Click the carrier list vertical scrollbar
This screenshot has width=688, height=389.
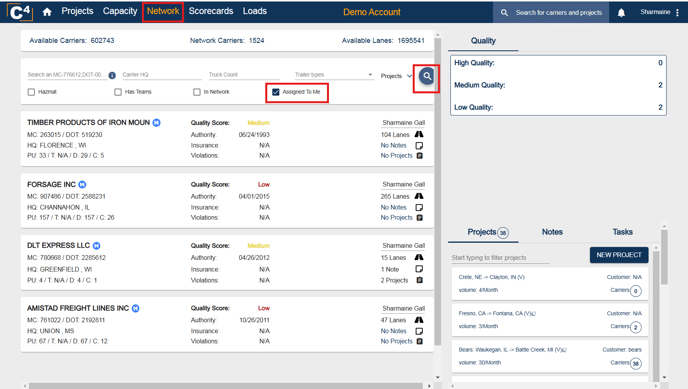pyautogui.click(x=437, y=191)
